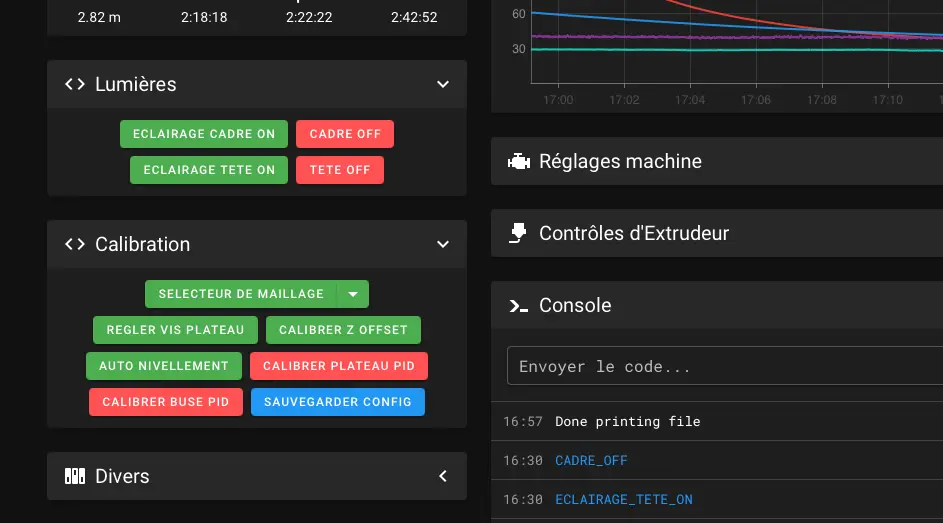The height and width of the screenshot is (523, 943).
Task: Click the SAUVEGARDER CONFIG button
Action: pos(338,402)
